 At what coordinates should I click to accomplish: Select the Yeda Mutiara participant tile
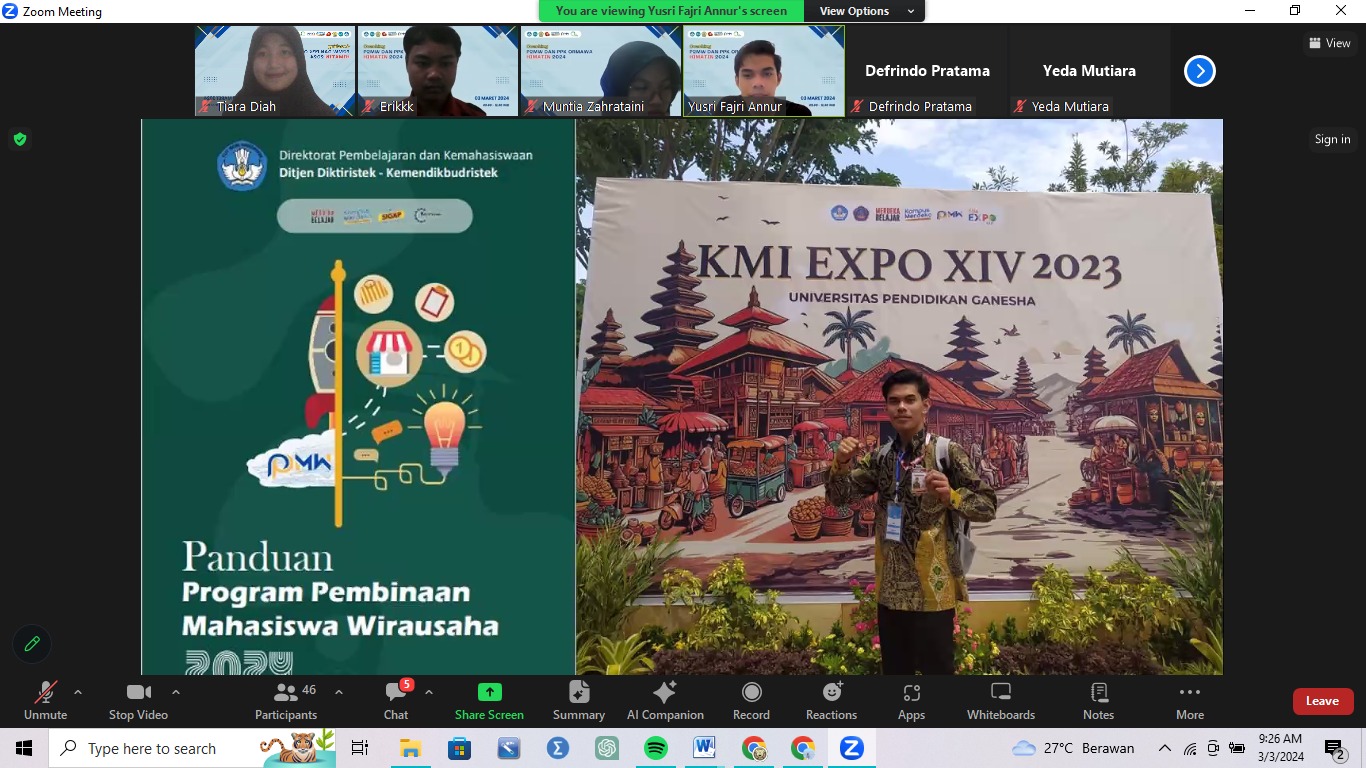coord(1089,71)
